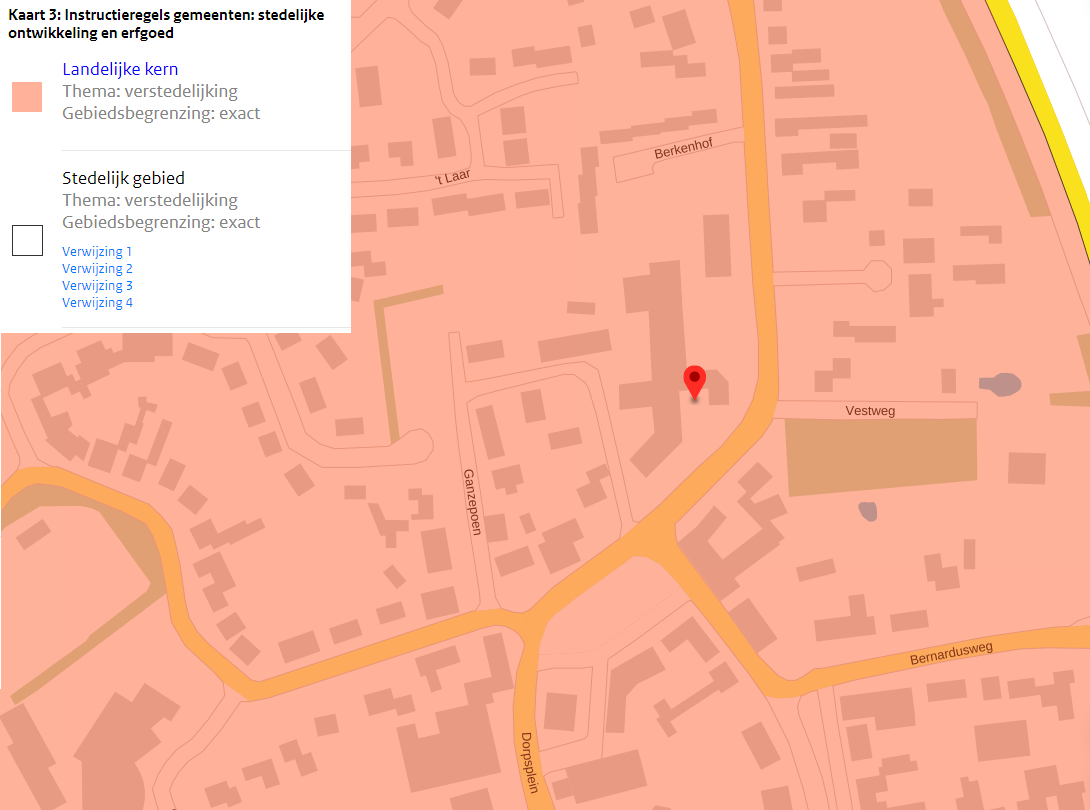The height and width of the screenshot is (810, 1090).
Task: Click the white Stedelijk gebied legend swatch
Action: click(x=27, y=240)
